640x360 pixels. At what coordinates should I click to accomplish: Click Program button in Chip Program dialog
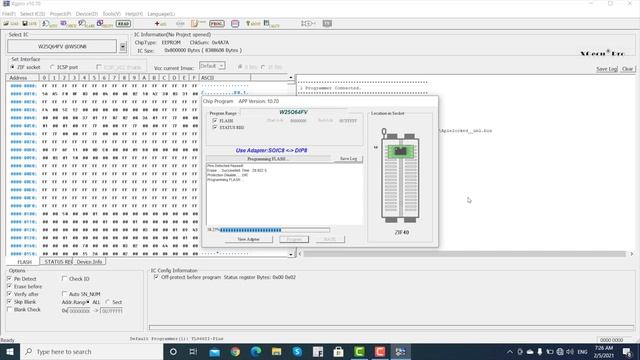pyautogui.click(x=294, y=239)
